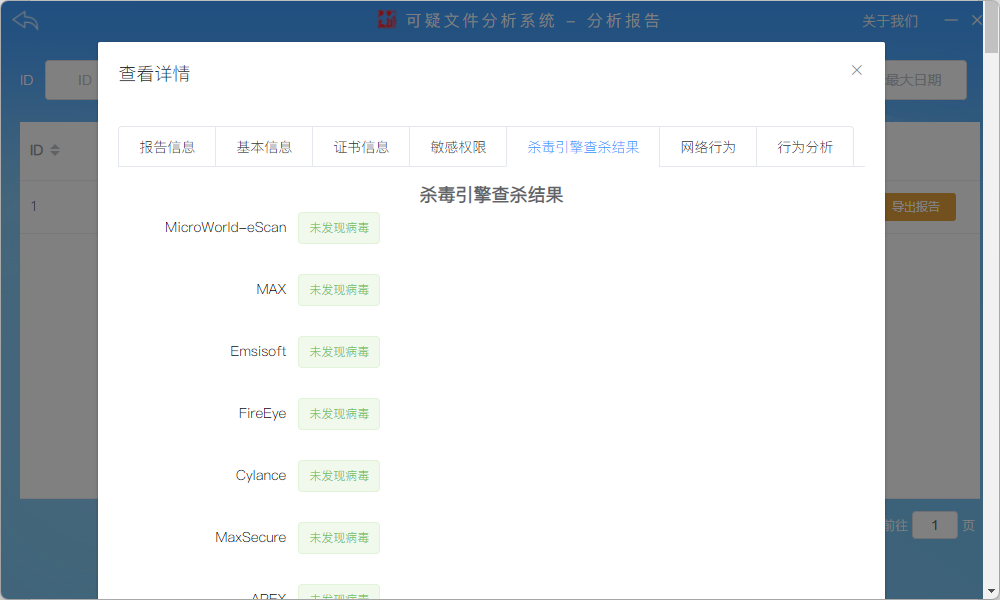Click the FireEye 未发现病毒 tag
Image resolution: width=1000 pixels, height=600 pixels.
[339, 414]
